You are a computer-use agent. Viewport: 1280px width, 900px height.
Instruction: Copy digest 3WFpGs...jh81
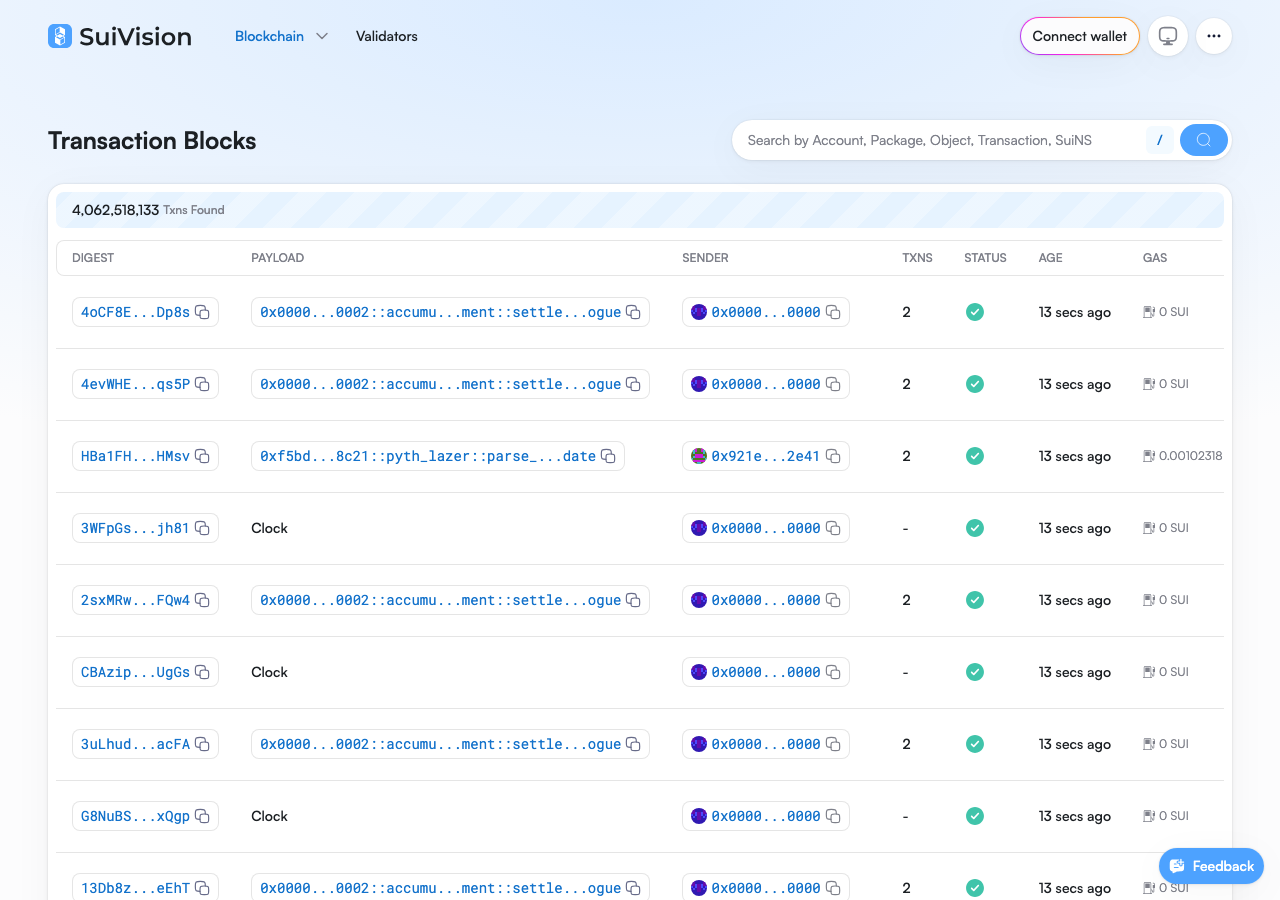pos(202,528)
